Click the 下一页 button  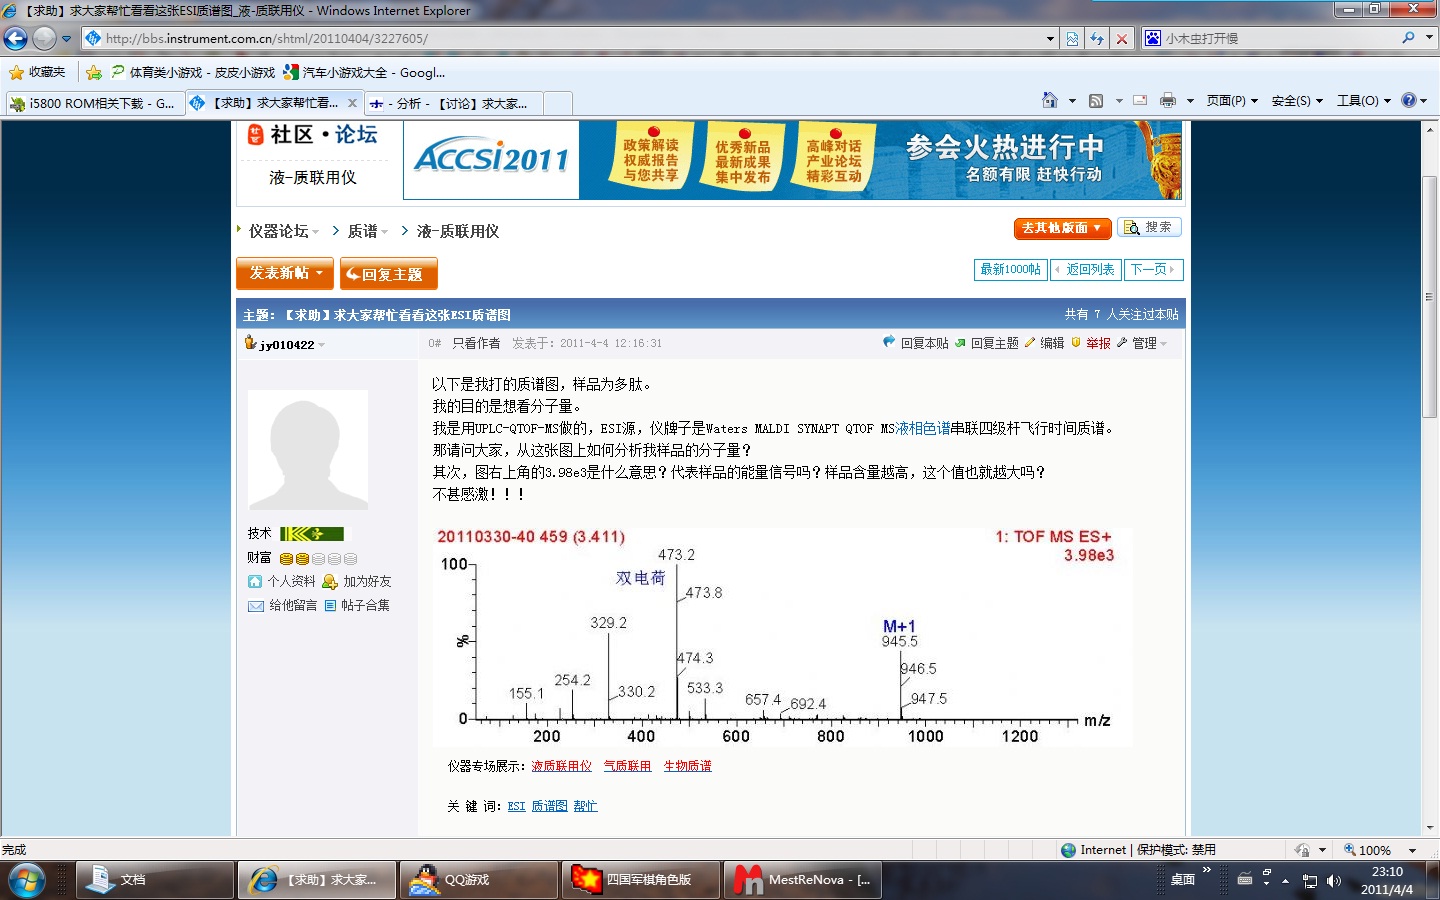coord(1154,269)
